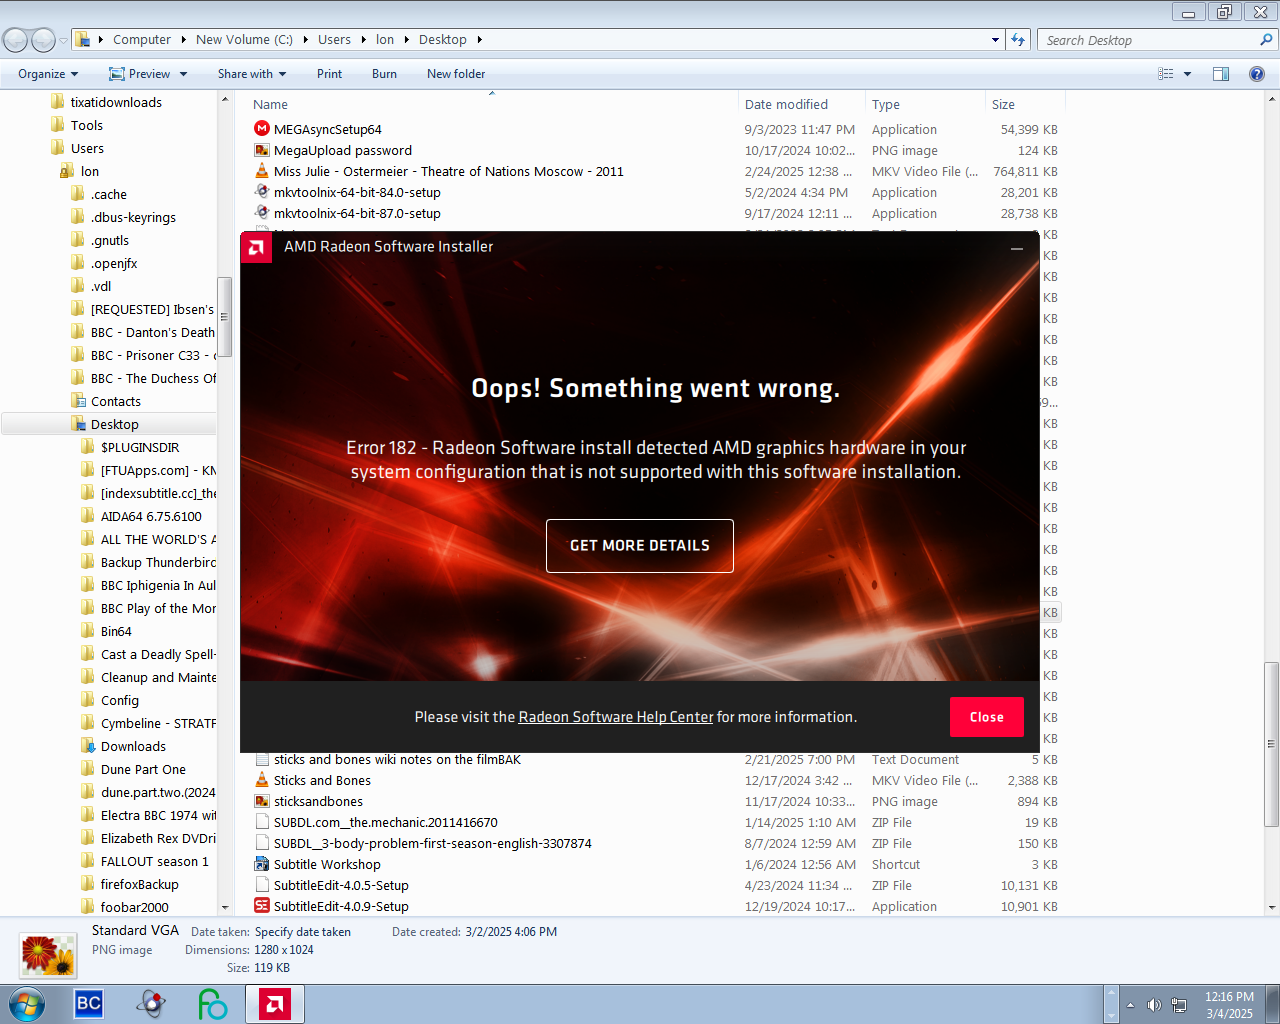1280x1024 pixels.
Task: Click the GET MORE DETAILS button
Action: [640, 546]
